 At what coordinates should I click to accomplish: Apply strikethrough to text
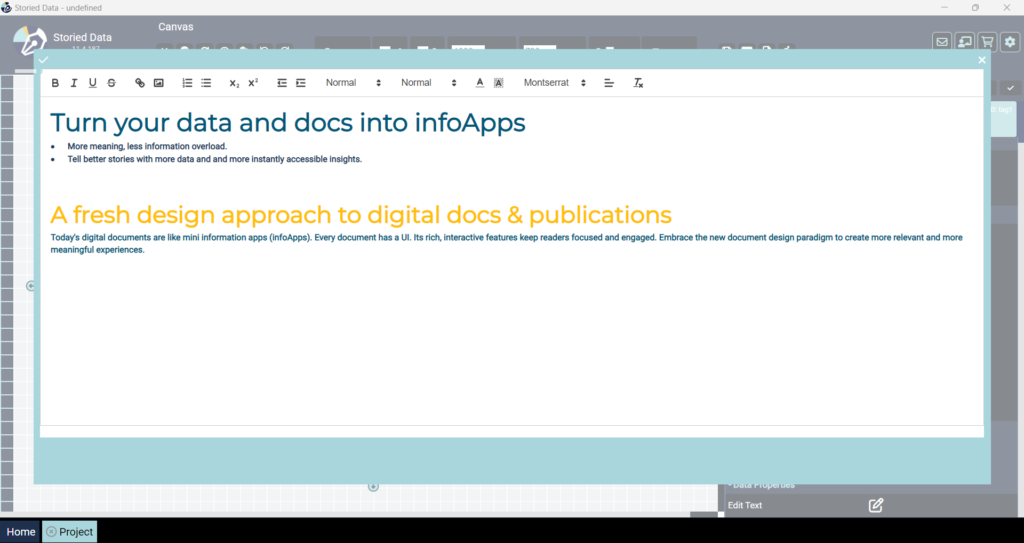tap(111, 83)
